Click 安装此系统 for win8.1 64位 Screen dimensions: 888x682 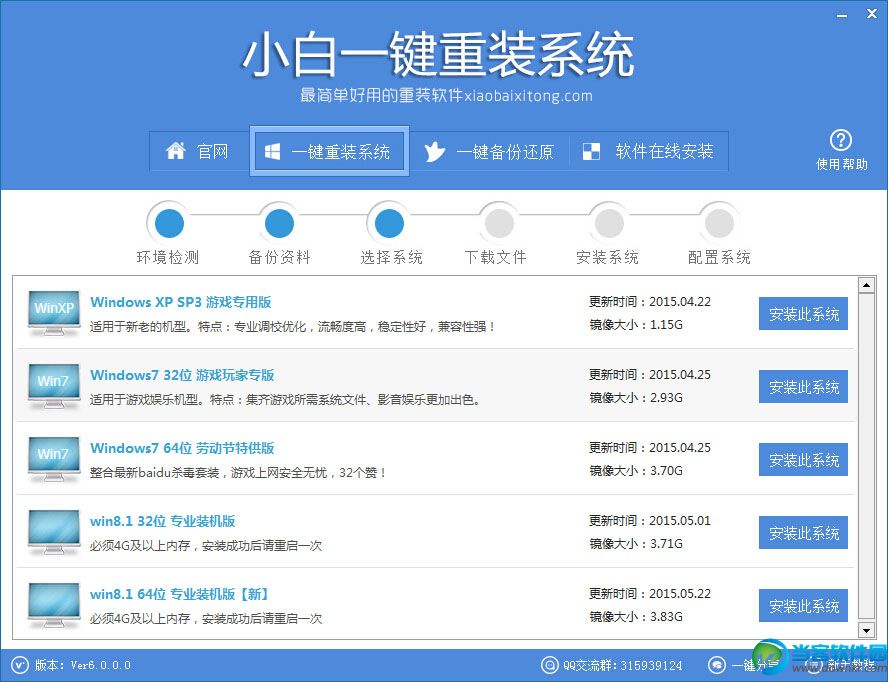(803, 606)
